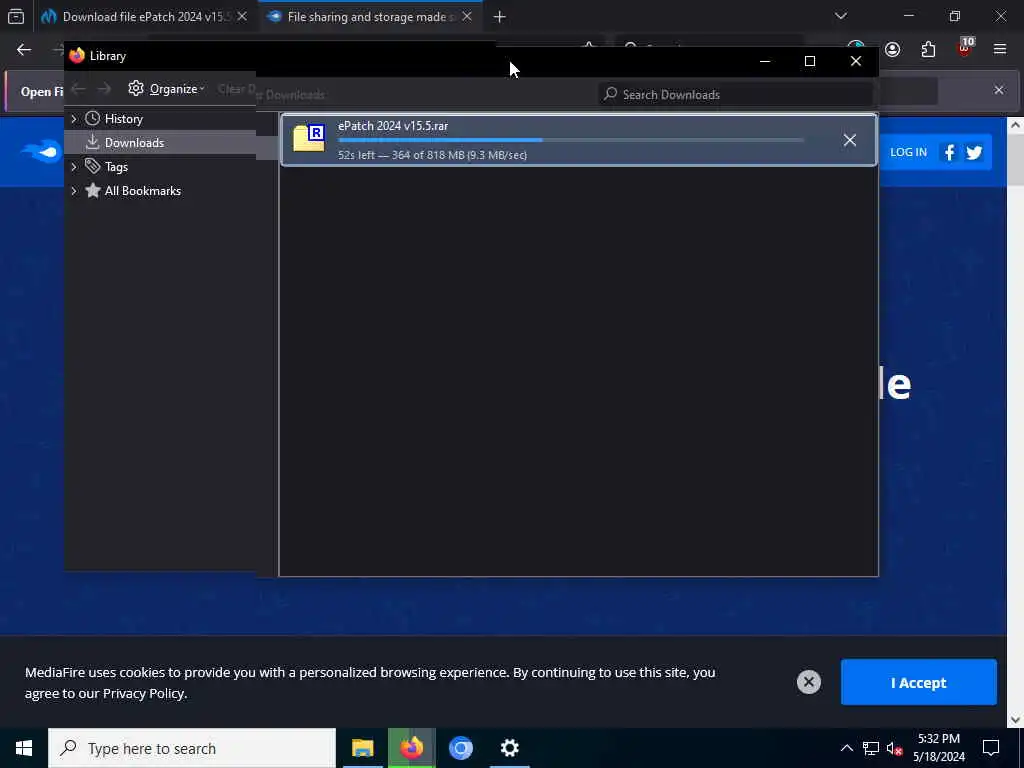Expand the All Bookmarks tree item
1024x768 pixels.
74,191
